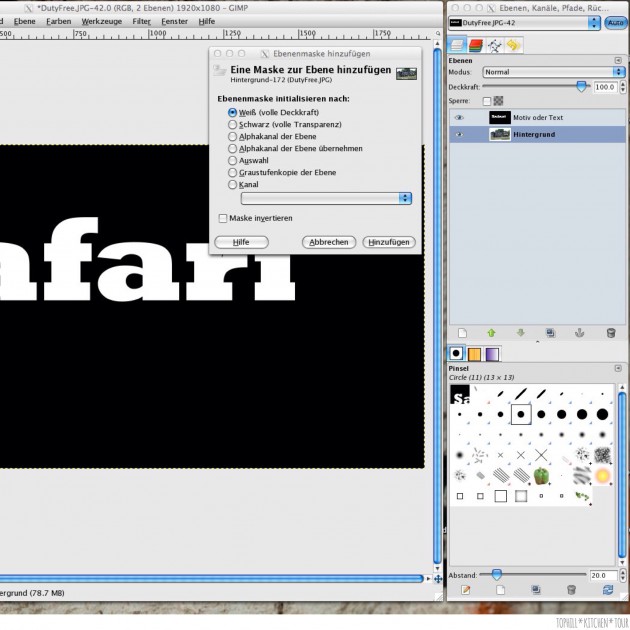Open the Modus Normal dropdown
The width and height of the screenshot is (630, 630).
(554, 72)
